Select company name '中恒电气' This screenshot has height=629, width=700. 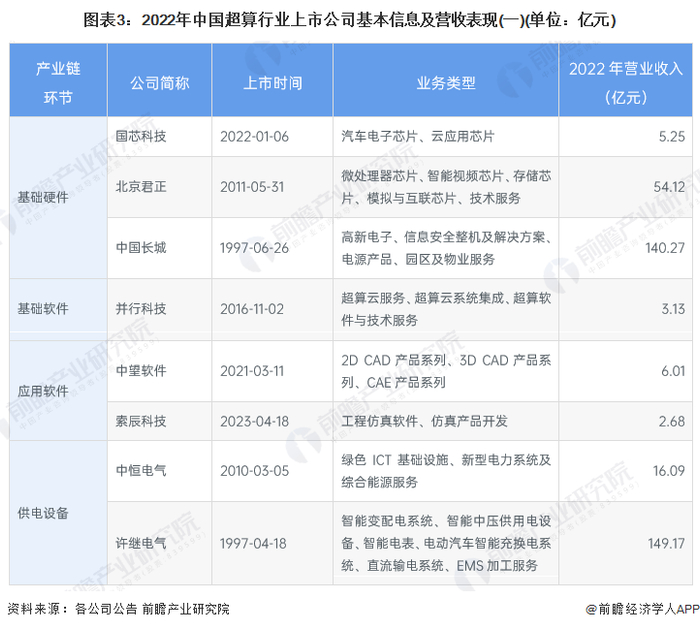(x=141, y=471)
